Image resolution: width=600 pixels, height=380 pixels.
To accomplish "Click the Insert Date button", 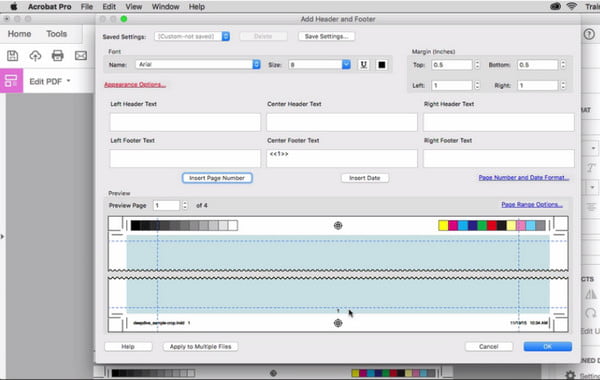I will point(365,178).
